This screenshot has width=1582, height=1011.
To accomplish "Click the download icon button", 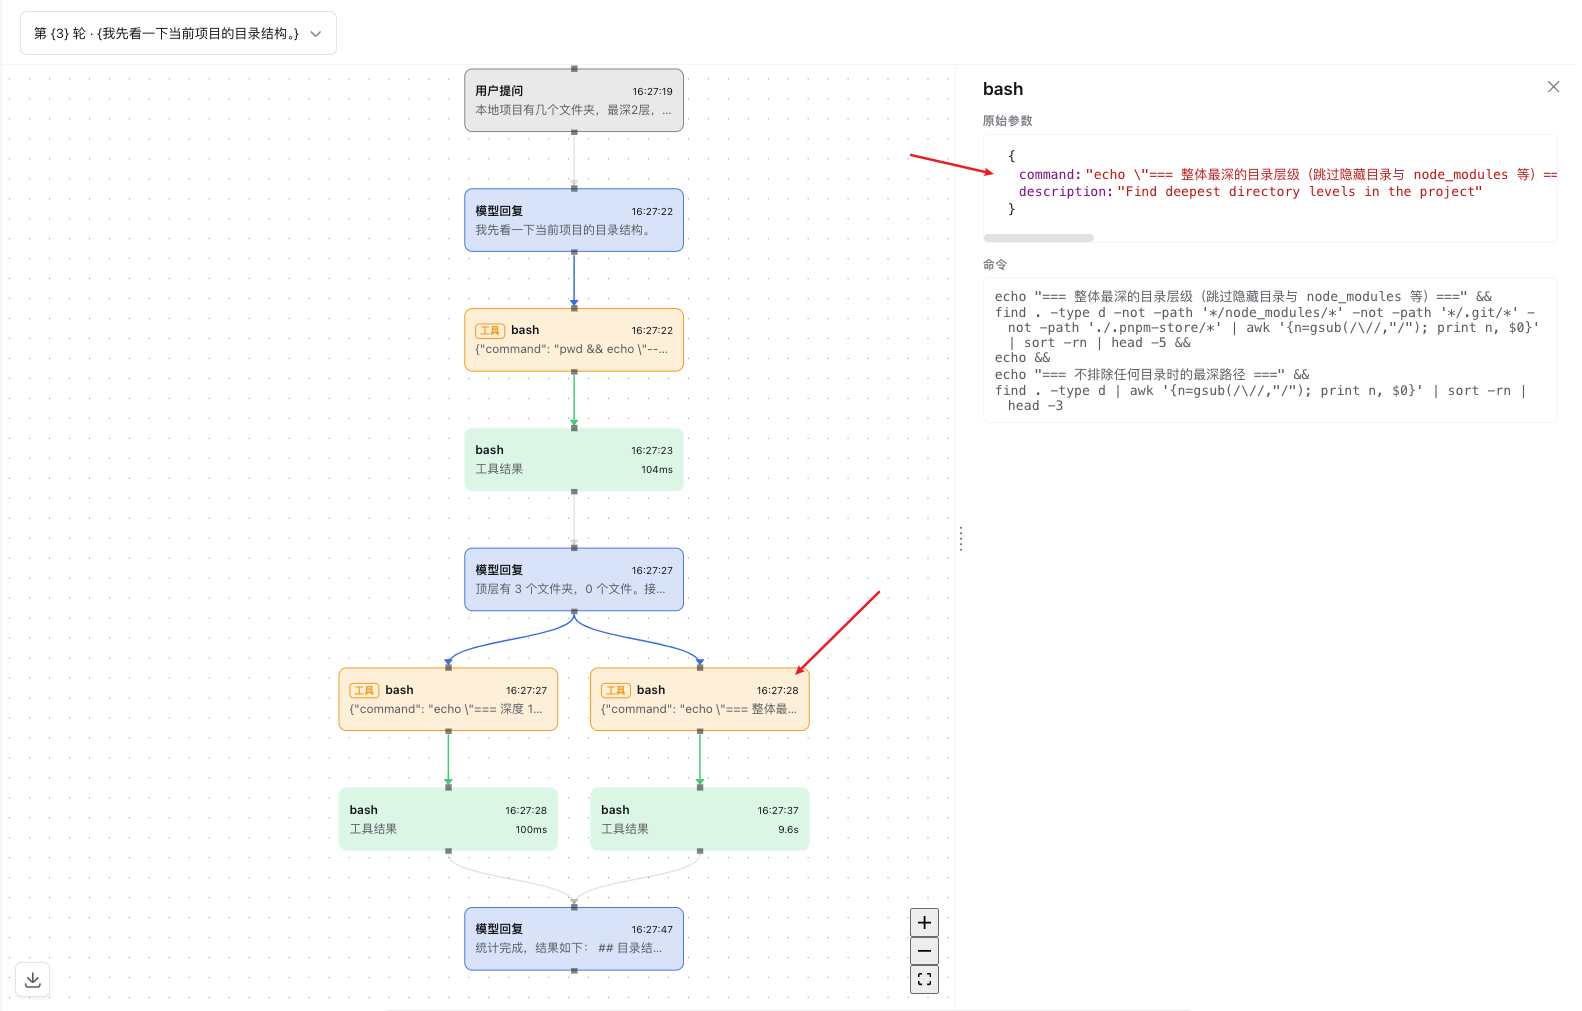I will pos(32,980).
